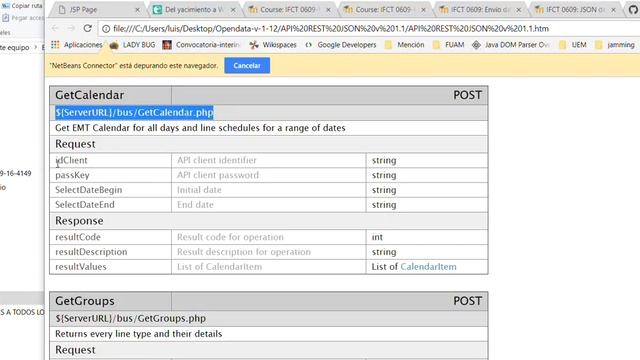
Task: Click the 'Result code for operation' description
Action: tap(230, 237)
